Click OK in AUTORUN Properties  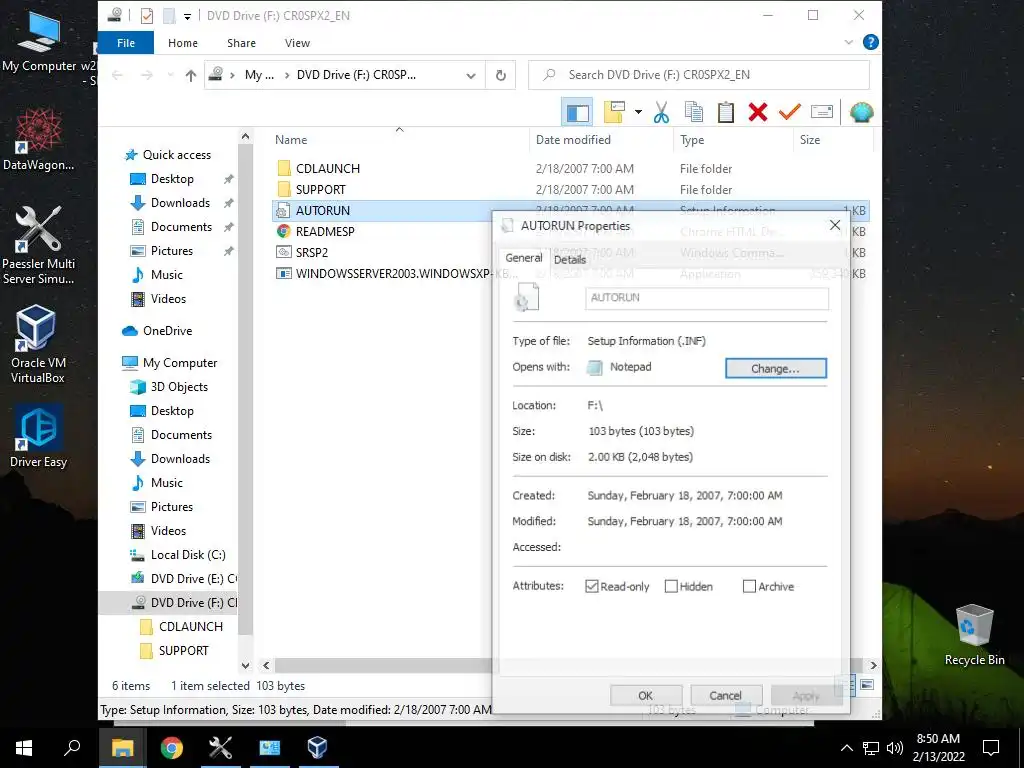646,696
